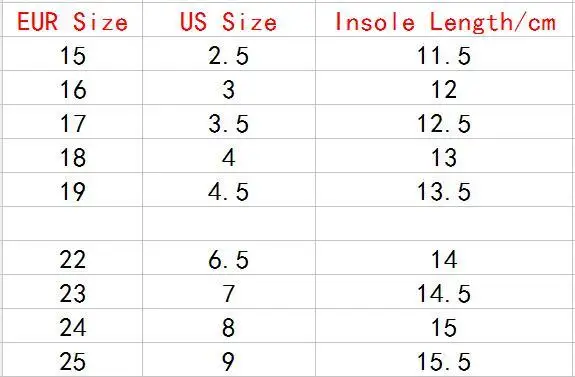Click the EUR size 24 cell
The height and width of the screenshot is (377, 575).
click(x=73, y=326)
